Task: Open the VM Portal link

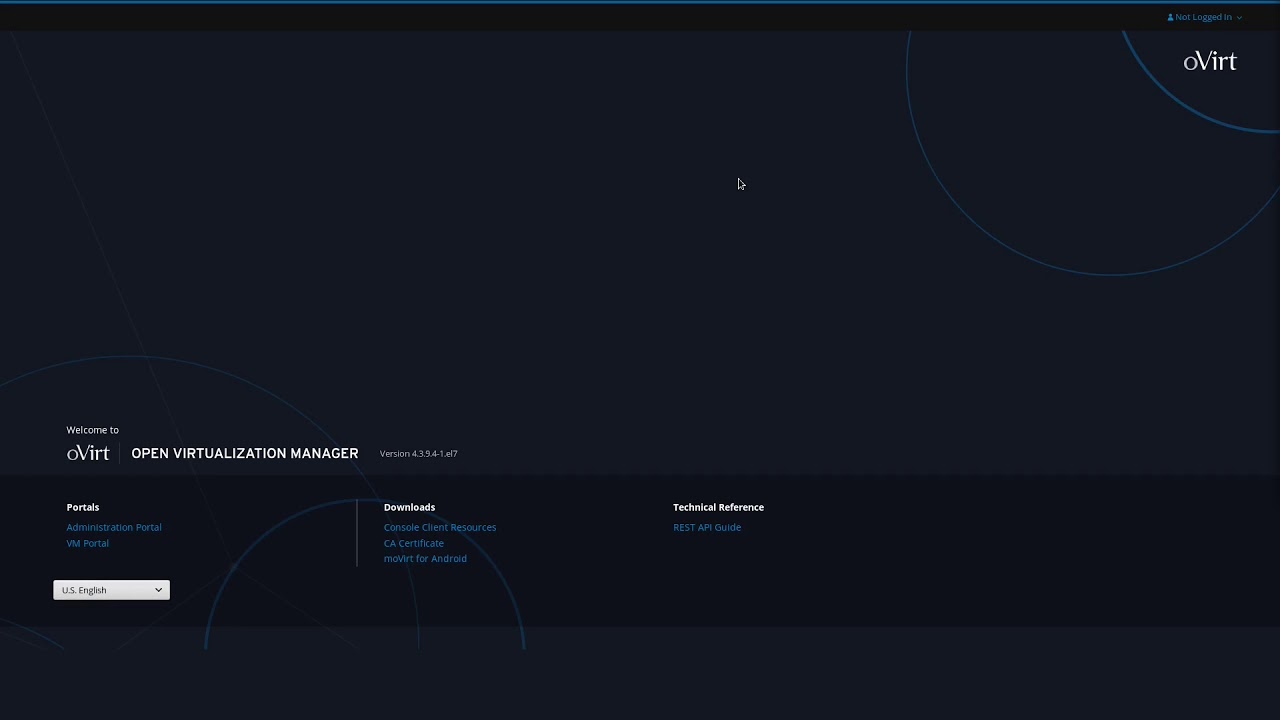Action: (x=88, y=543)
